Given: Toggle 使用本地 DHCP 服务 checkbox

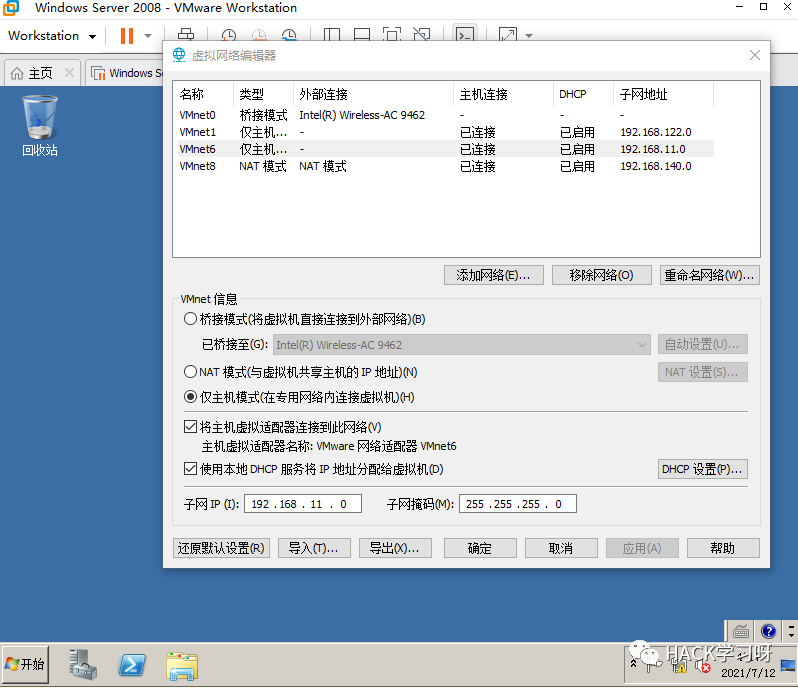Looking at the screenshot, I should pos(190,469).
